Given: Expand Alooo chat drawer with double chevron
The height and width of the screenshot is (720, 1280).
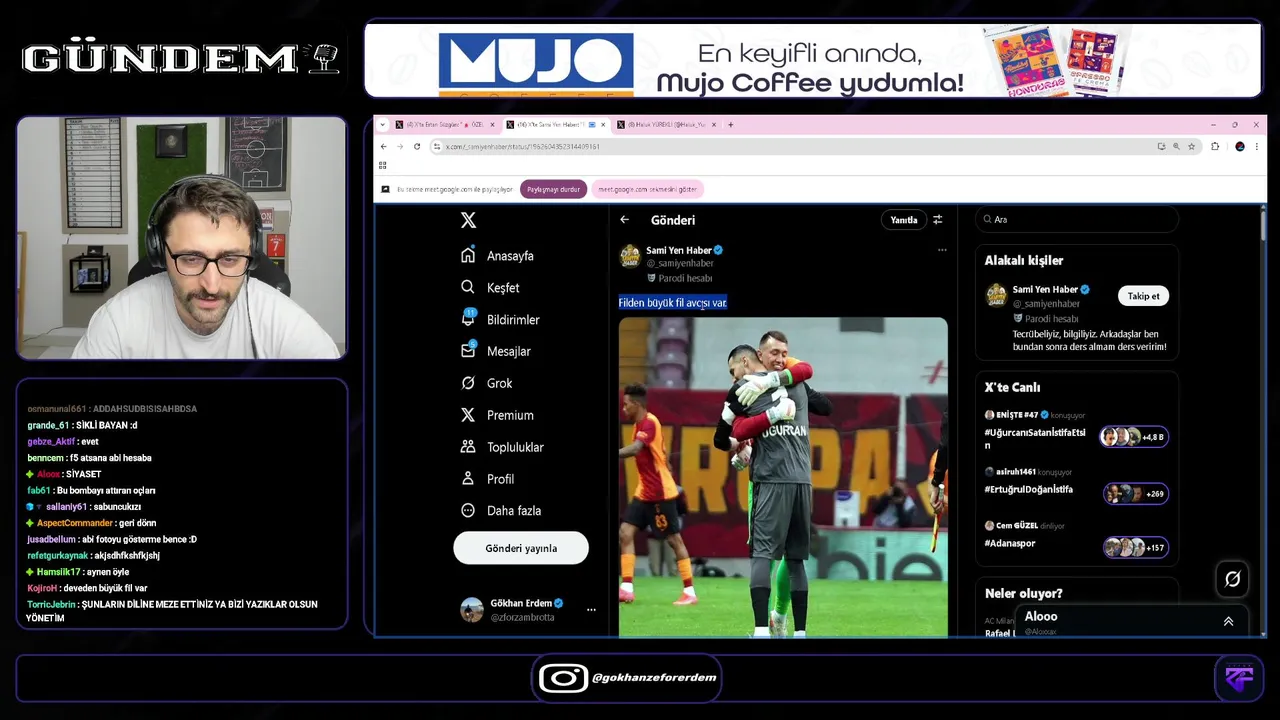Looking at the screenshot, I should (1228, 621).
